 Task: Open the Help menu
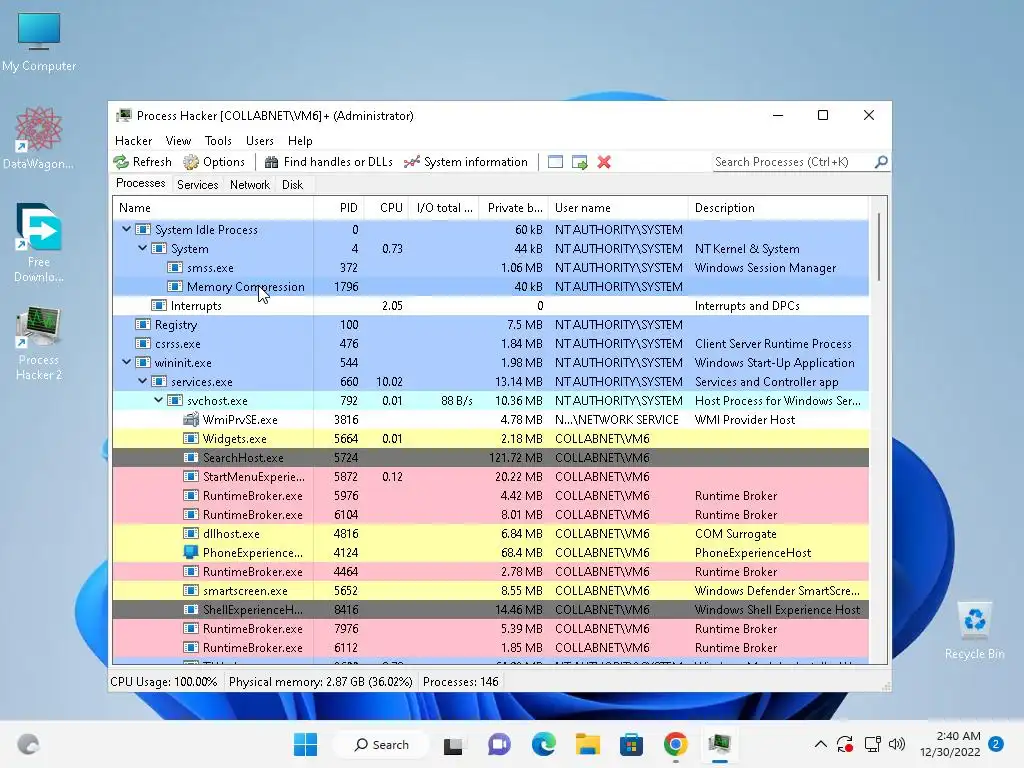pyautogui.click(x=300, y=140)
